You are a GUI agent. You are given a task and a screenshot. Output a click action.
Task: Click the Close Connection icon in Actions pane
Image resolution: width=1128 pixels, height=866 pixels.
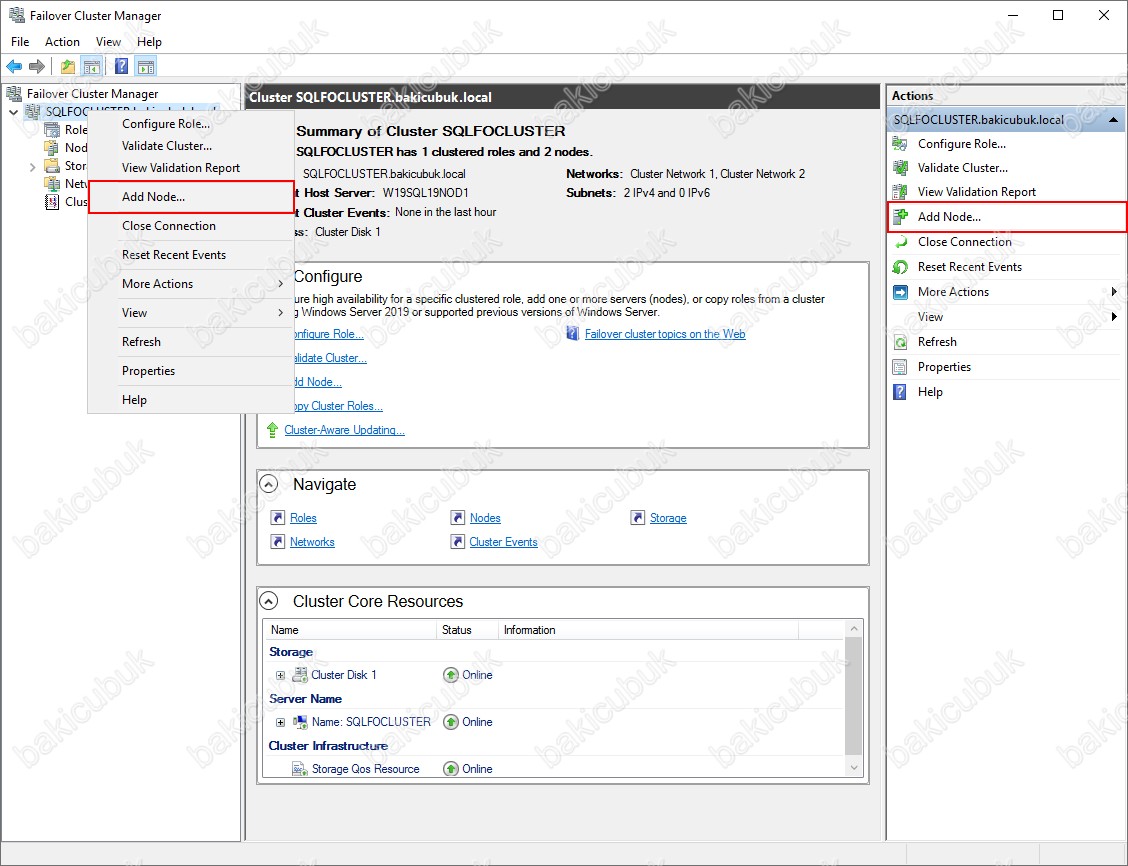[900, 242]
